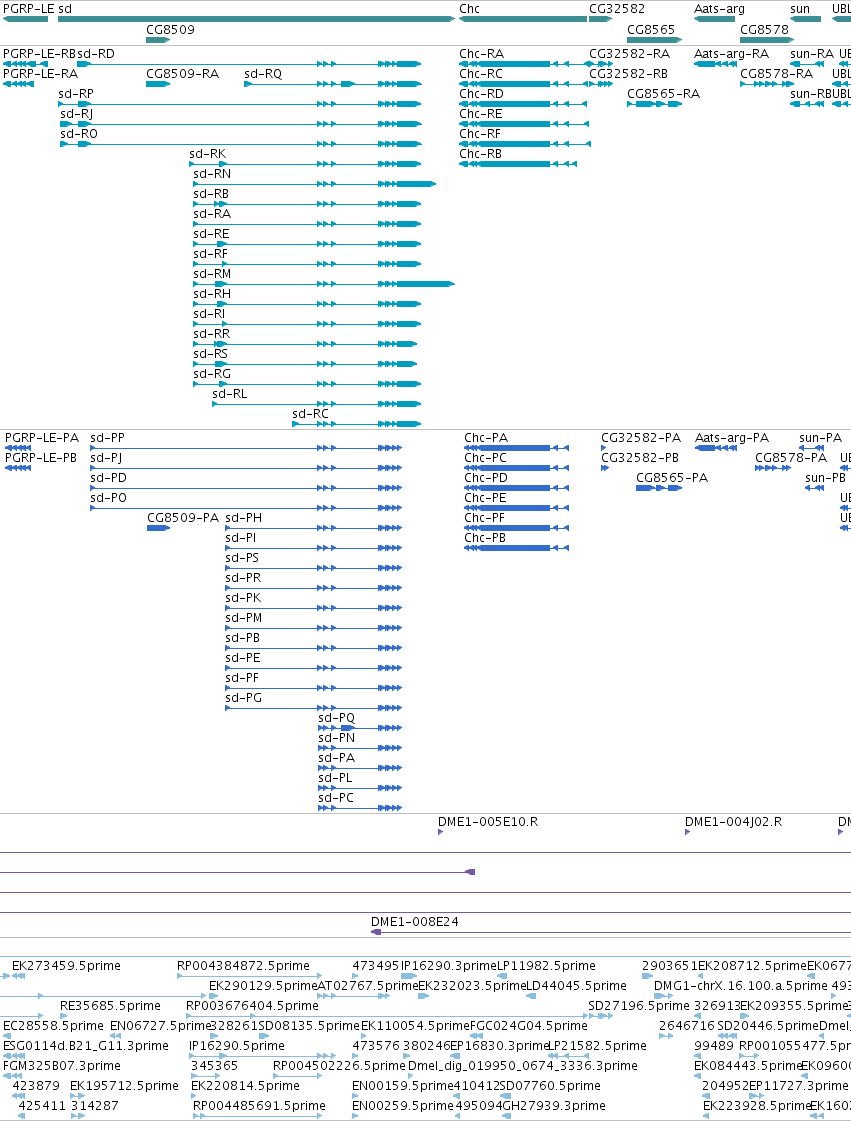The width and height of the screenshot is (851, 1121).
Task: Select transcript Aats-arg-RA
Action: (x=715, y=64)
